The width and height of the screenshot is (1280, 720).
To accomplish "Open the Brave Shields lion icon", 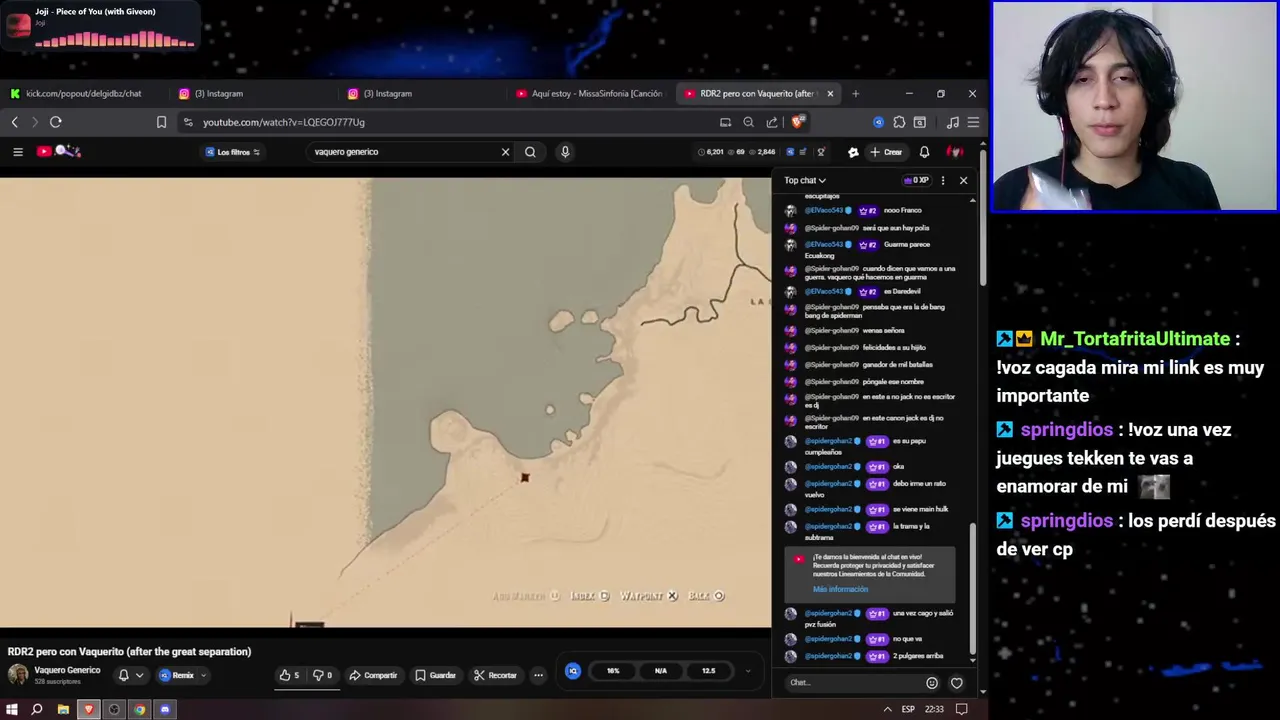I will 798,122.
